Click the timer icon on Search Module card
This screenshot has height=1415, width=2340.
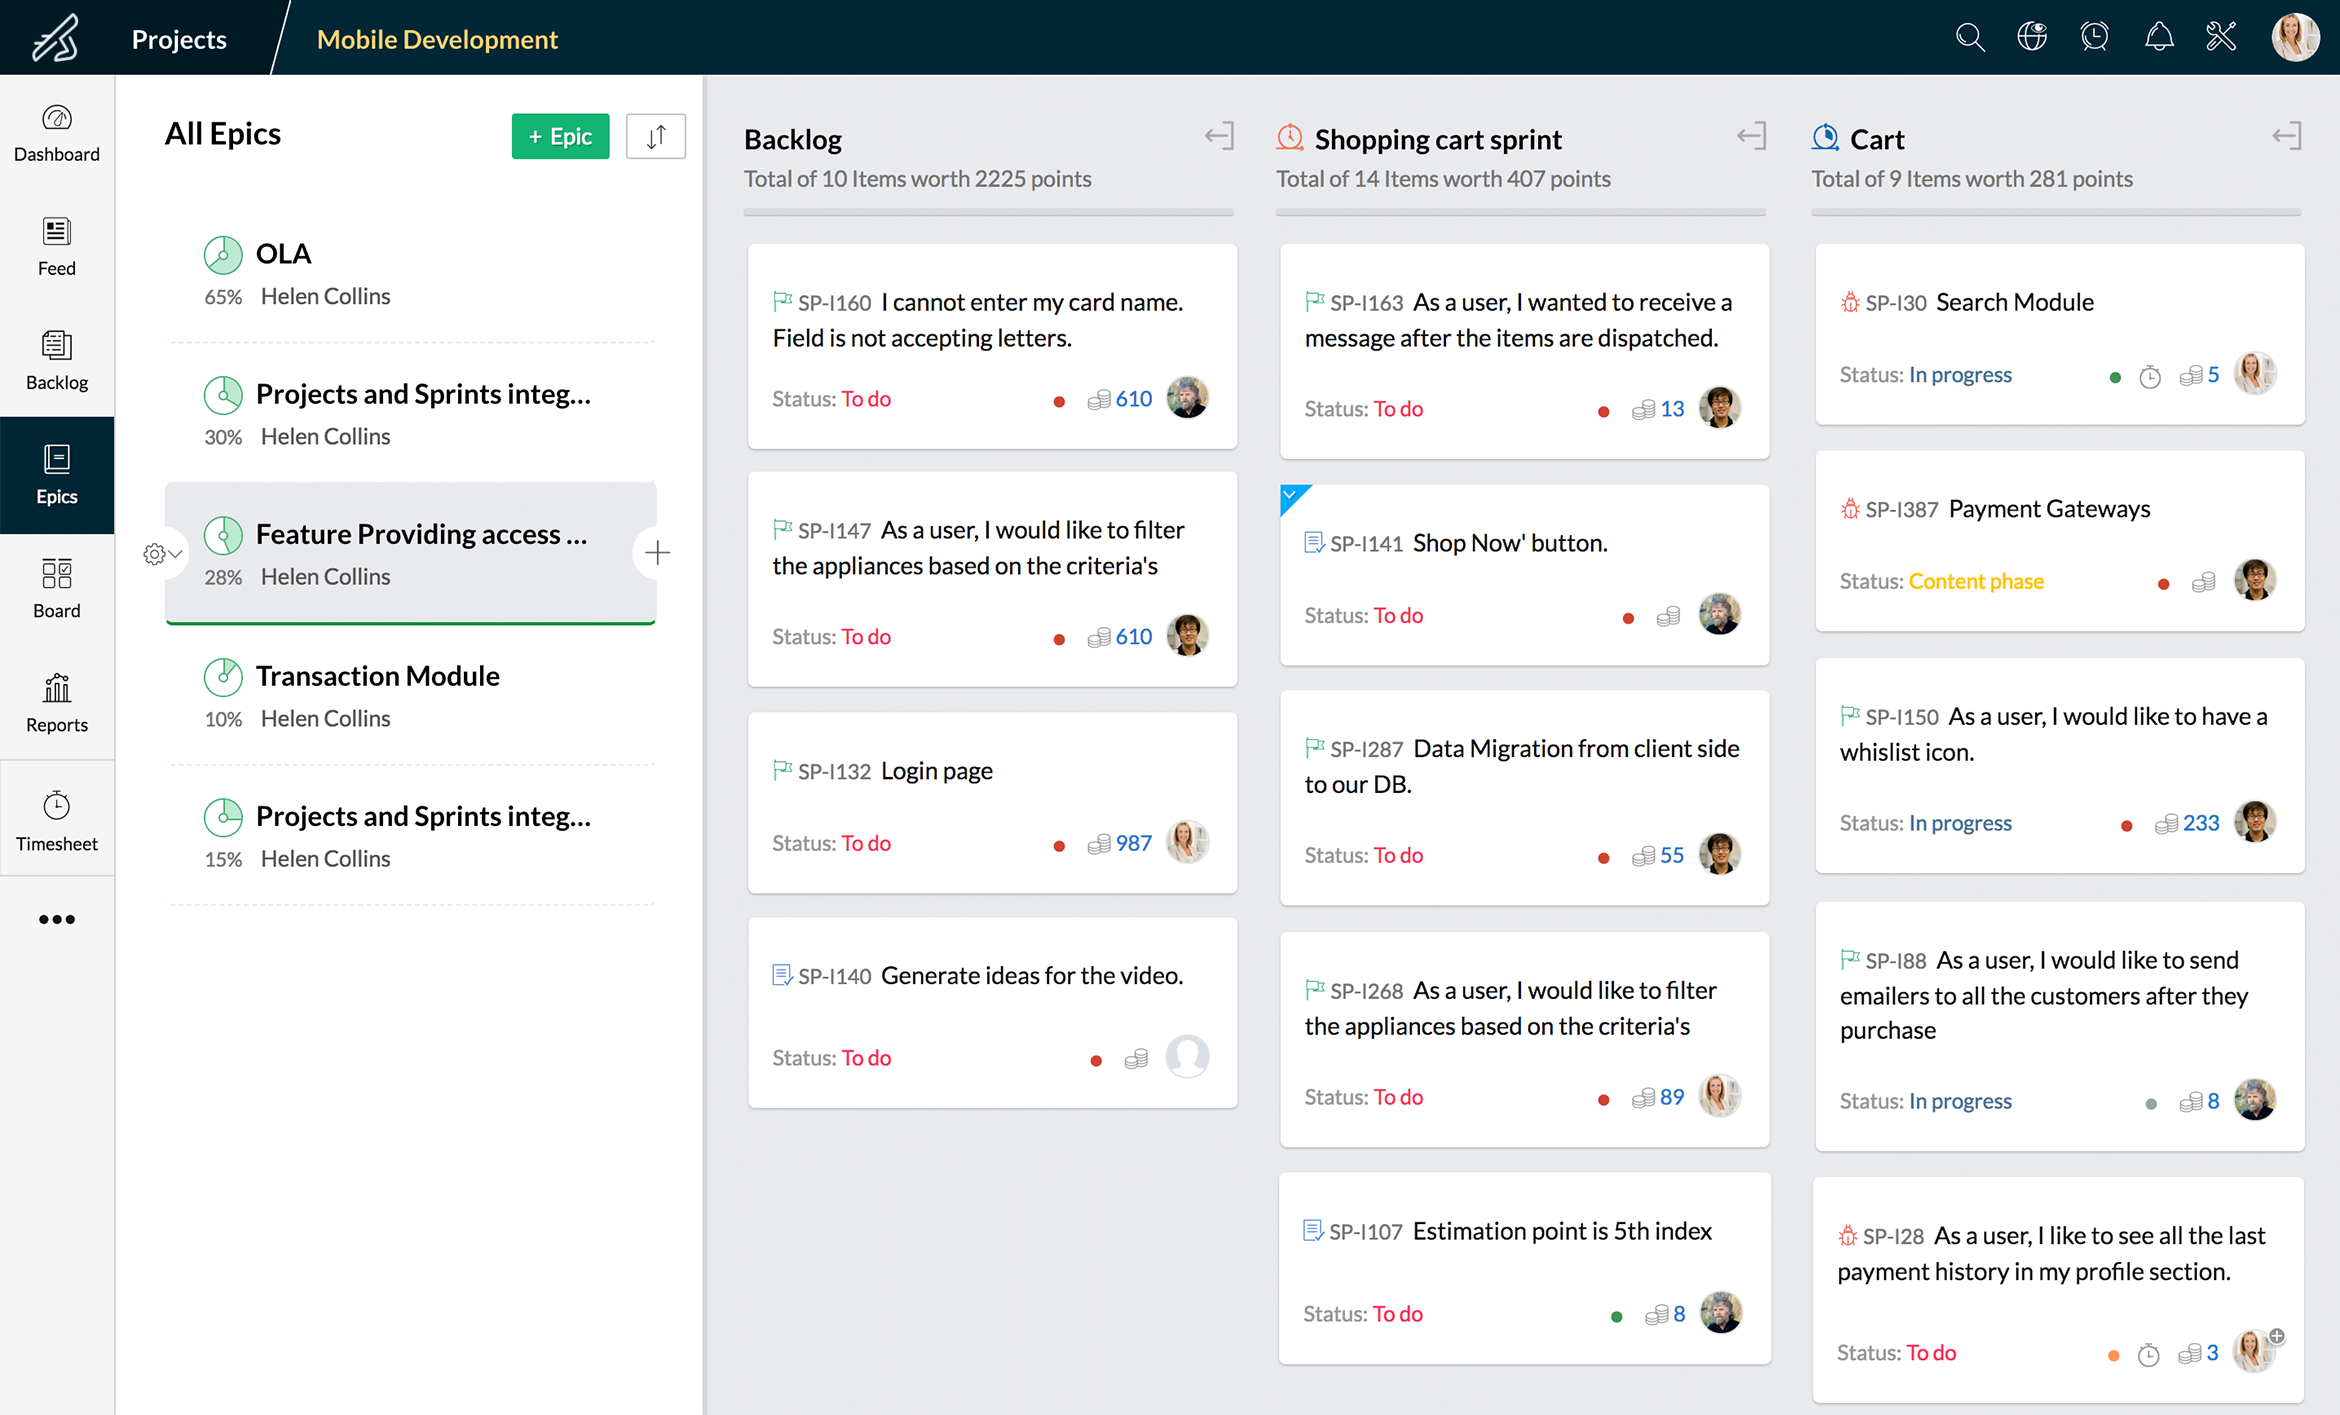coord(2149,377)
